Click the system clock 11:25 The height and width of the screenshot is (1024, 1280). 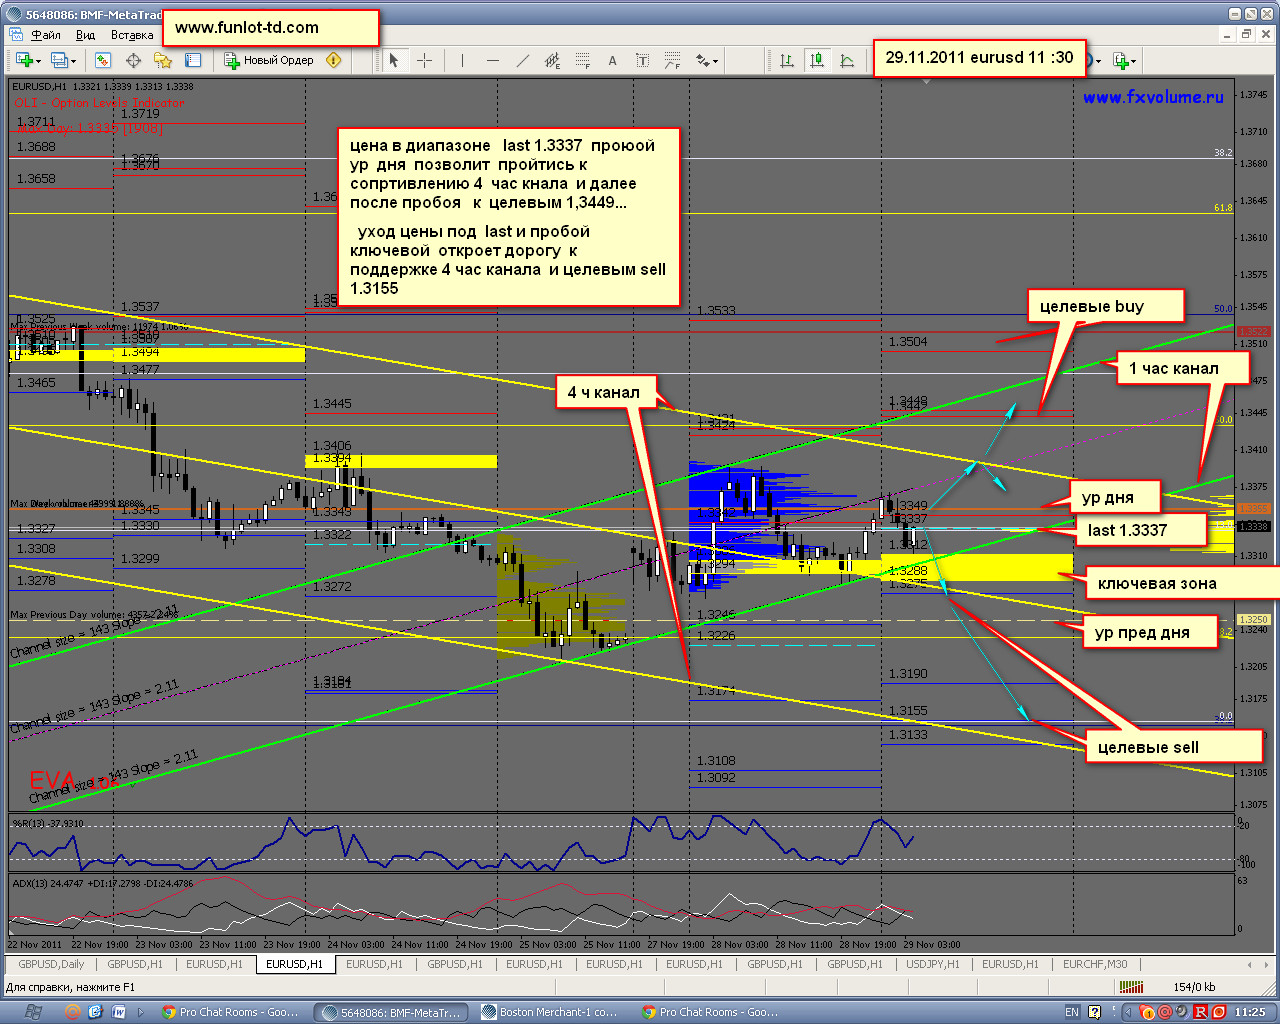[1250, 1012]
